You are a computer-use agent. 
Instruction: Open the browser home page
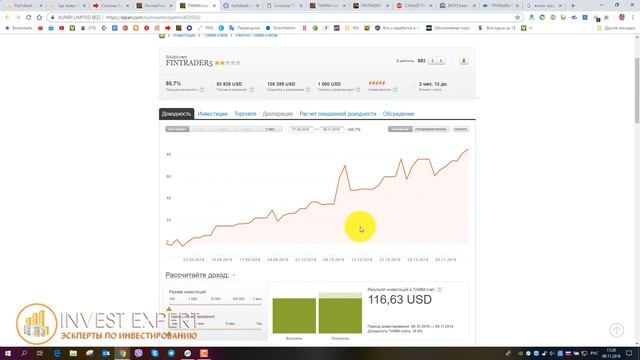tap(39, 18)
